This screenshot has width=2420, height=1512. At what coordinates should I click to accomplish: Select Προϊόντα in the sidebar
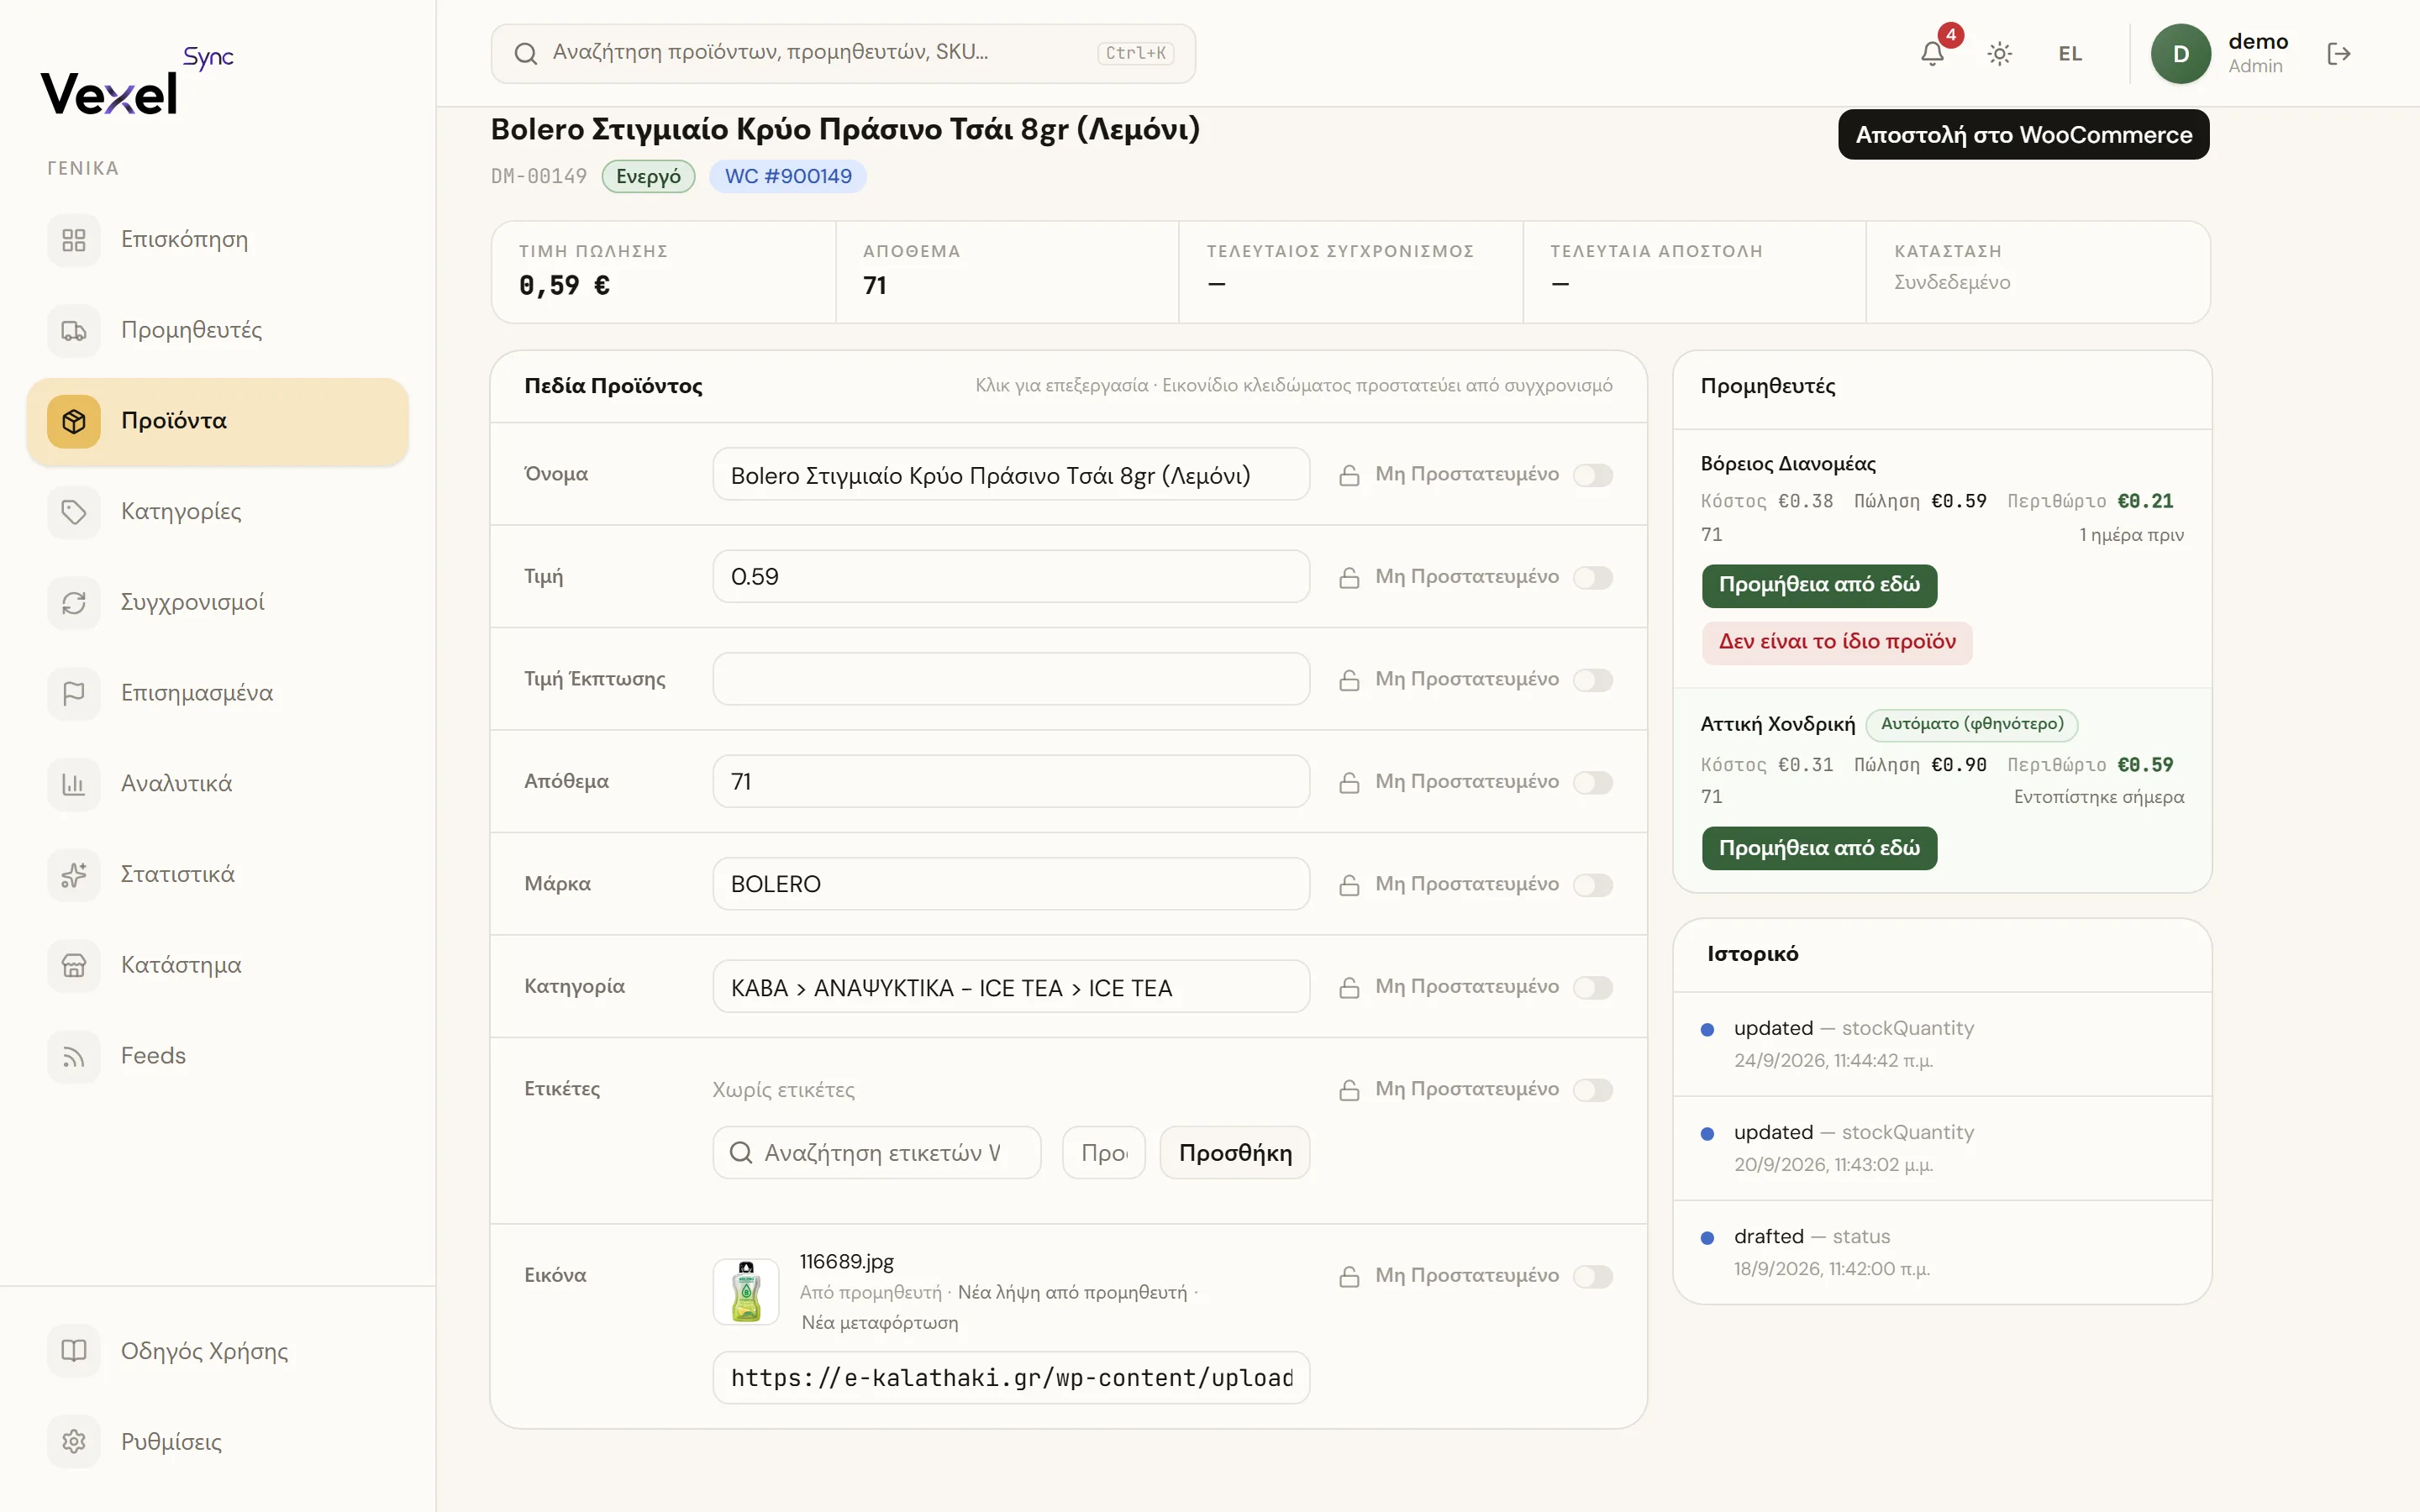(x=217, y=421)
